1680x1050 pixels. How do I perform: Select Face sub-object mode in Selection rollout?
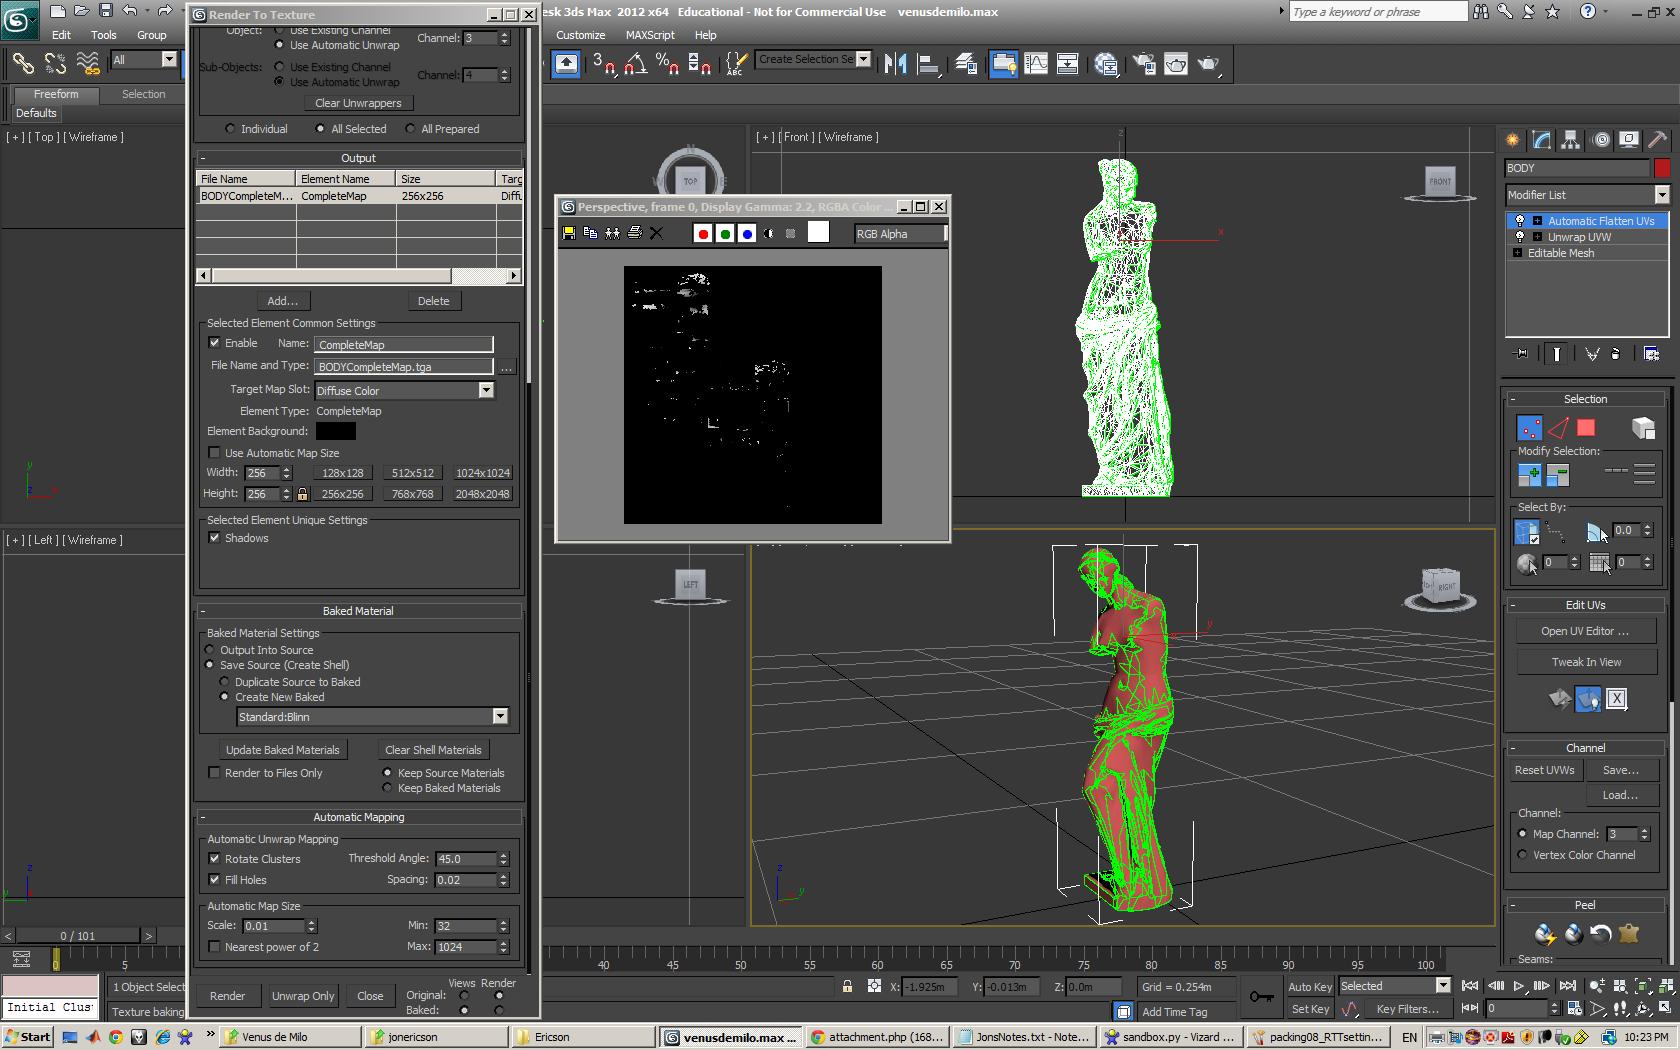coord(1586,428)
